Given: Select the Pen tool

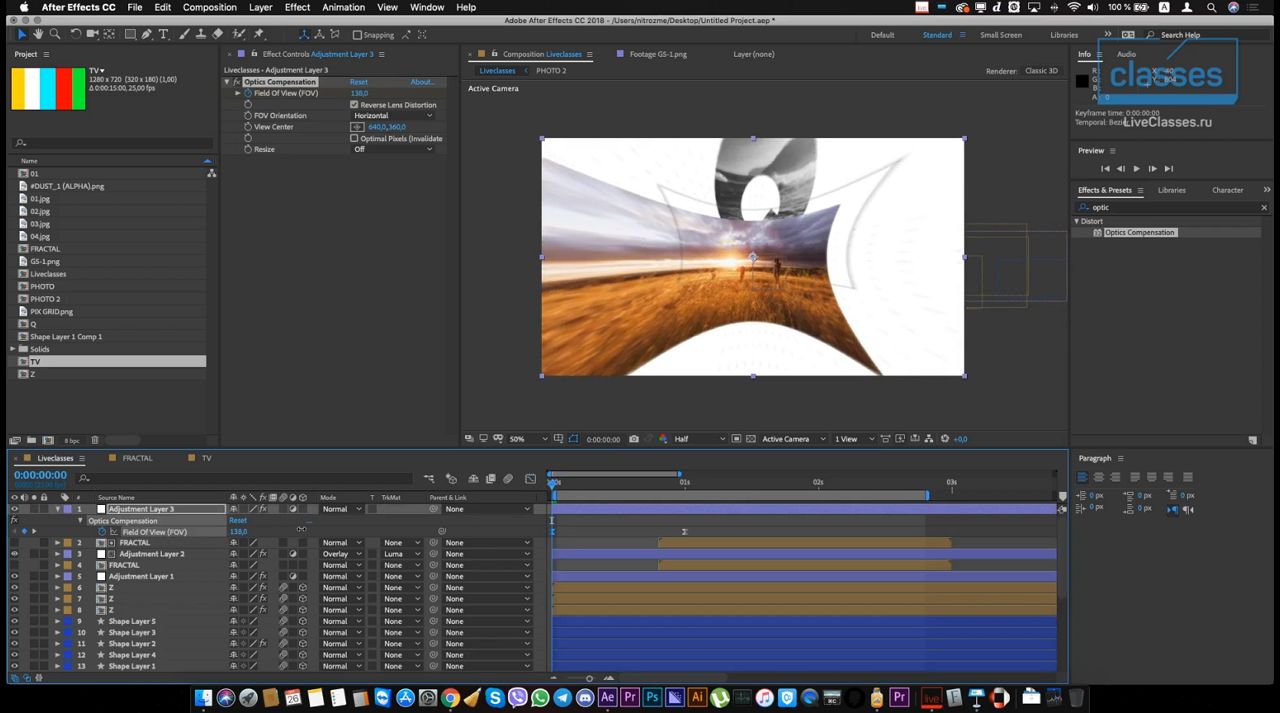Looking at the screenshot, I should click(146, 34).
